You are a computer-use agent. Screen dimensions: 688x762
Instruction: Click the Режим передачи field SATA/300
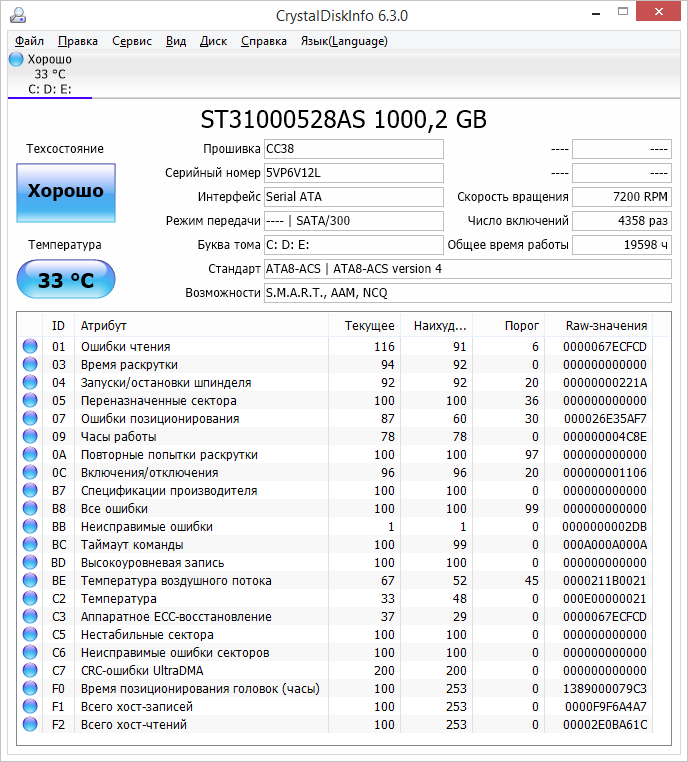(354, 221)
